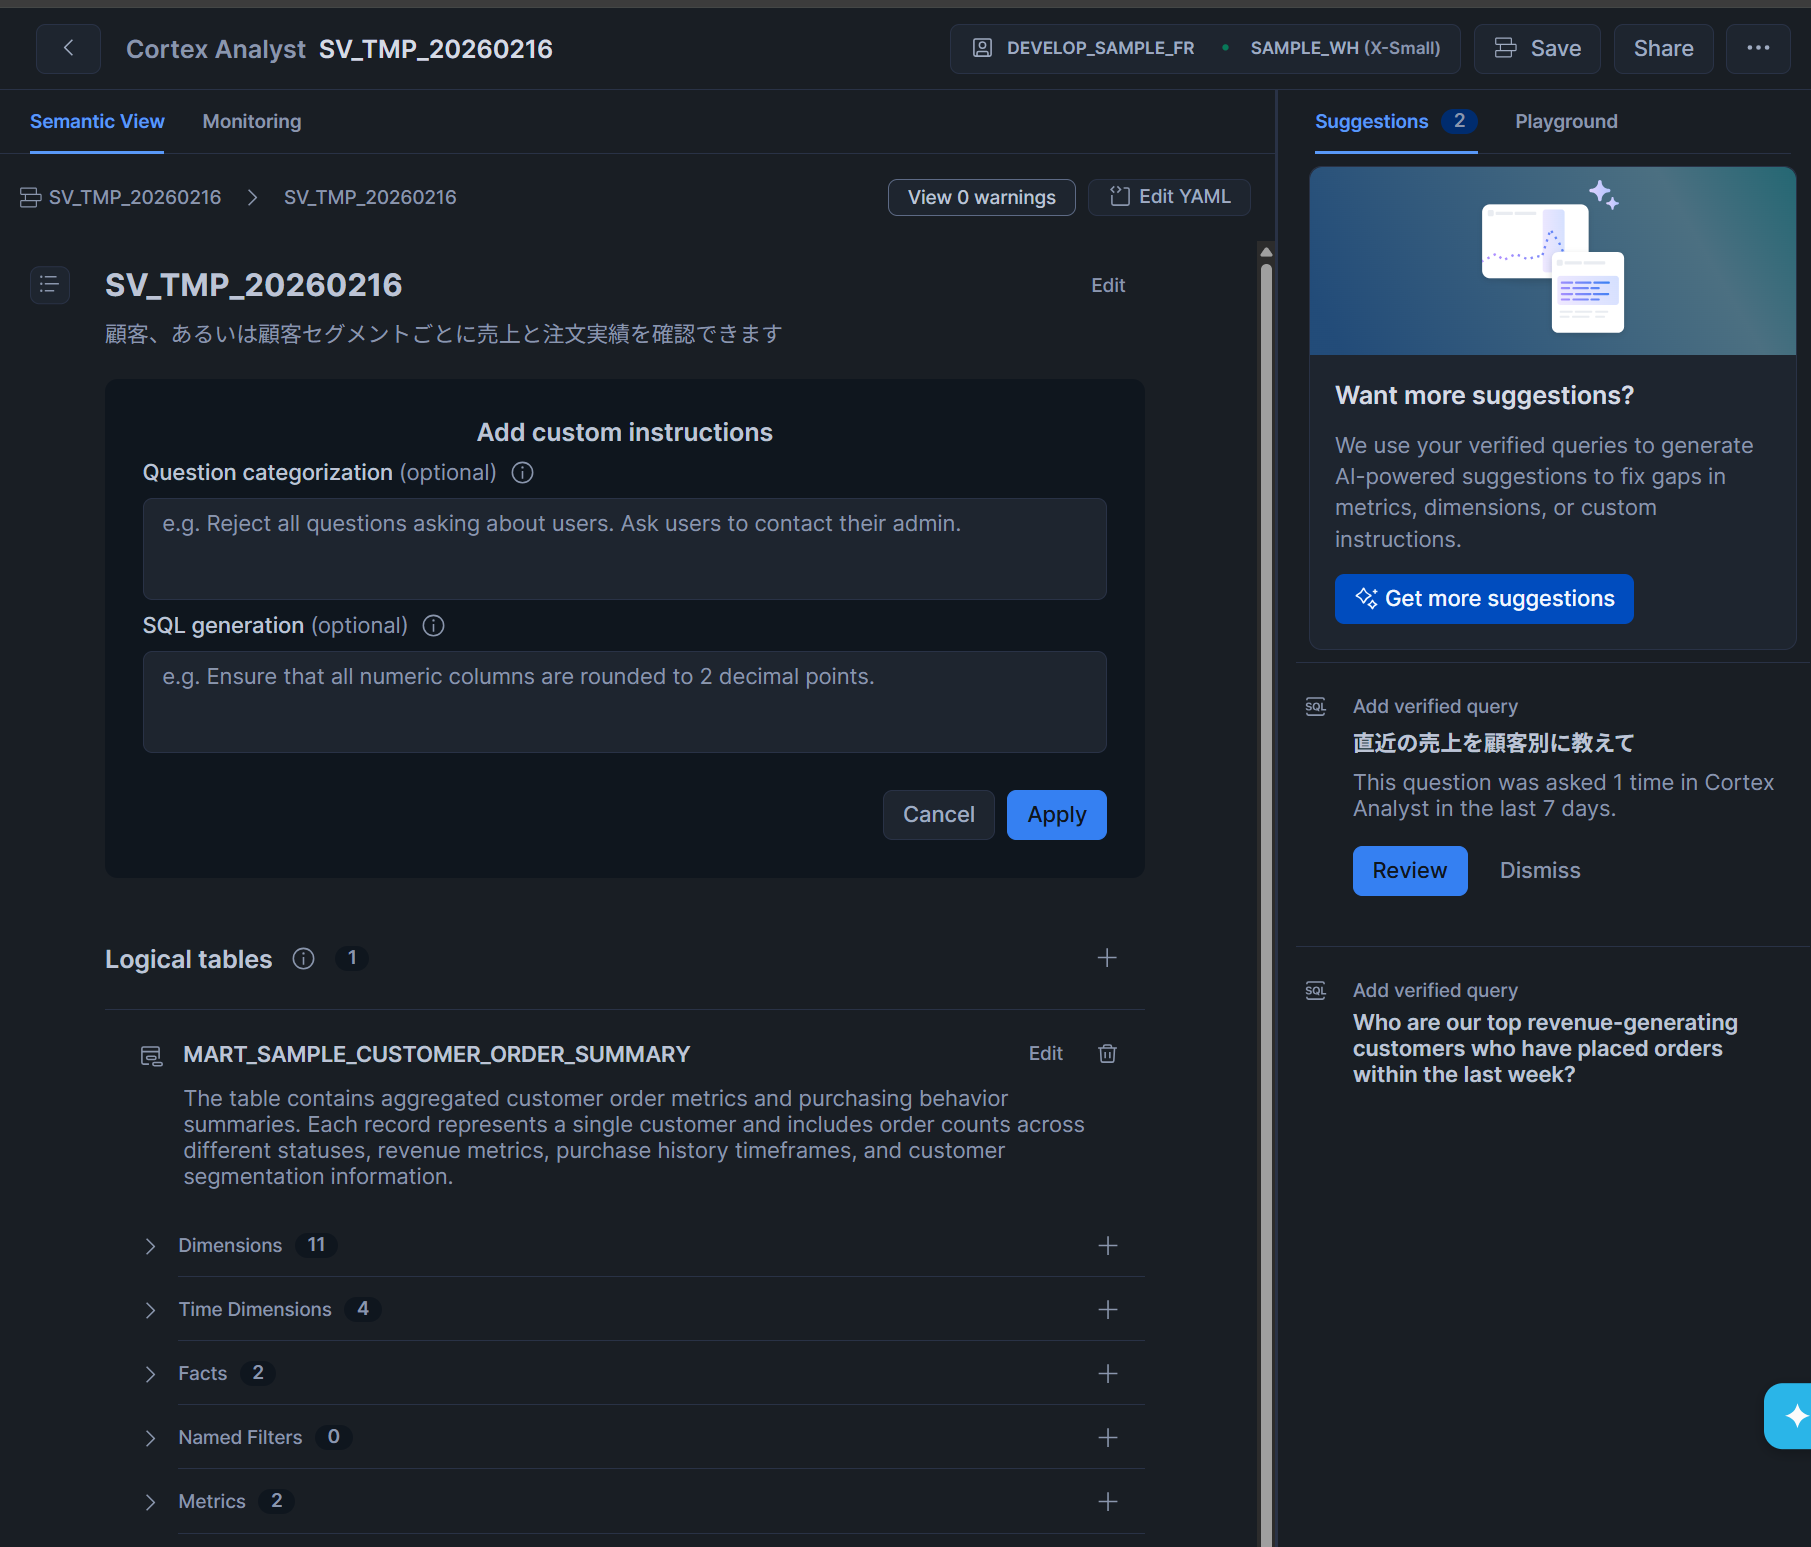Add a new named filter

pos(1107,1438)
